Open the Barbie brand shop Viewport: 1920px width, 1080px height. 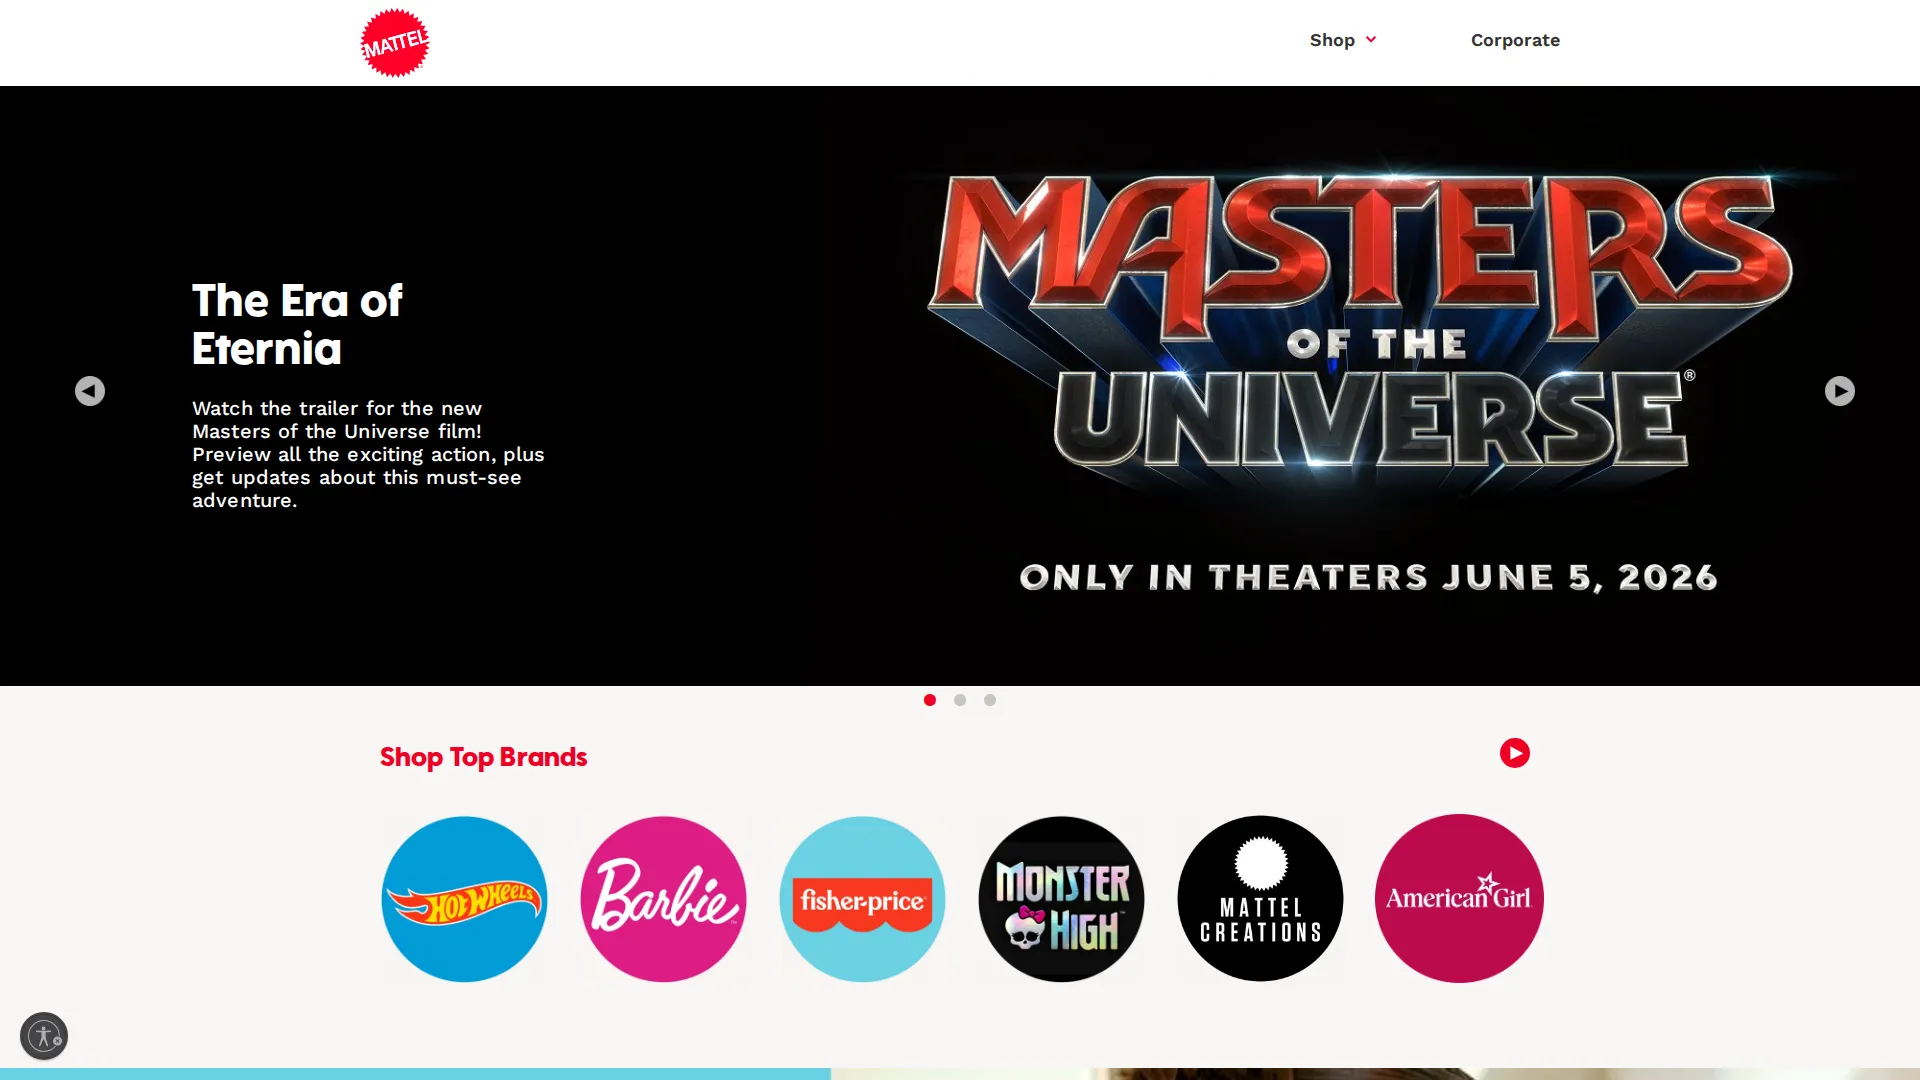[663, 898]
